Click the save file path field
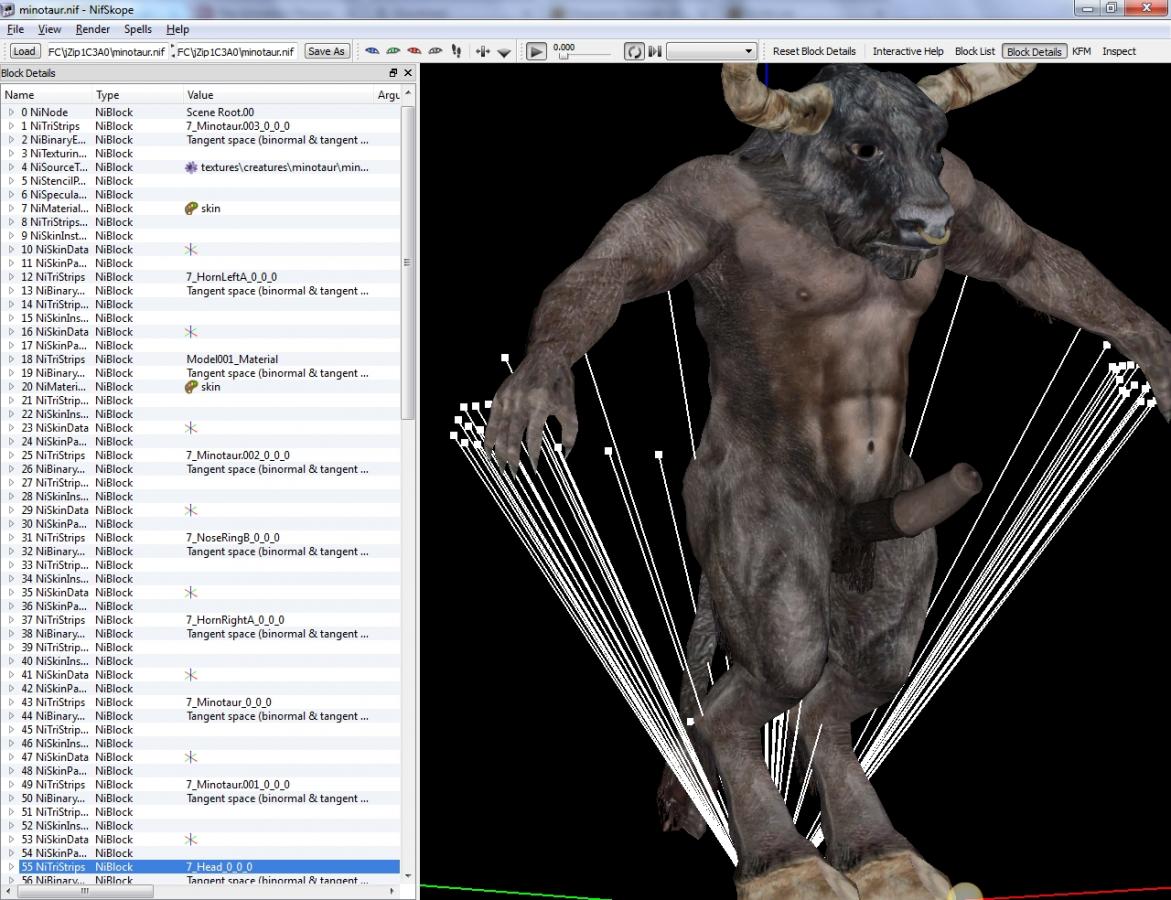The width and height of the screenshot is (1171, 900). [x=237, y=52]
